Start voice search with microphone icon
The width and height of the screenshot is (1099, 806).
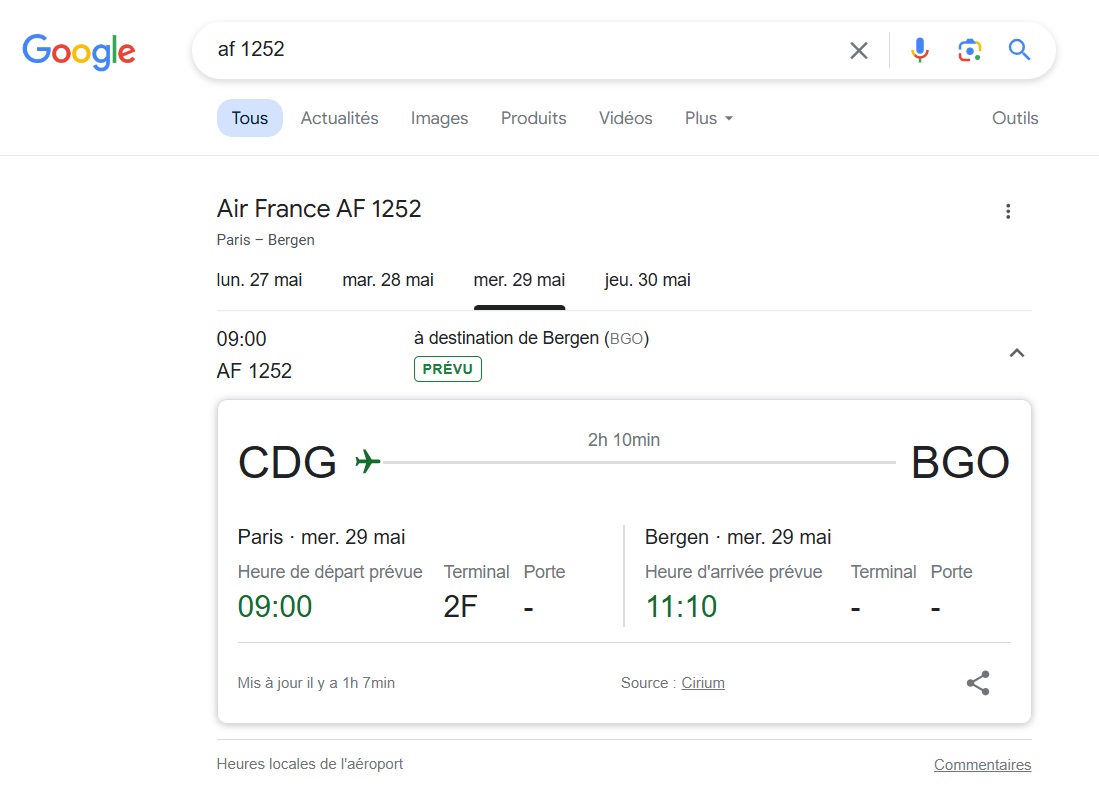click(x=920, y=50)
